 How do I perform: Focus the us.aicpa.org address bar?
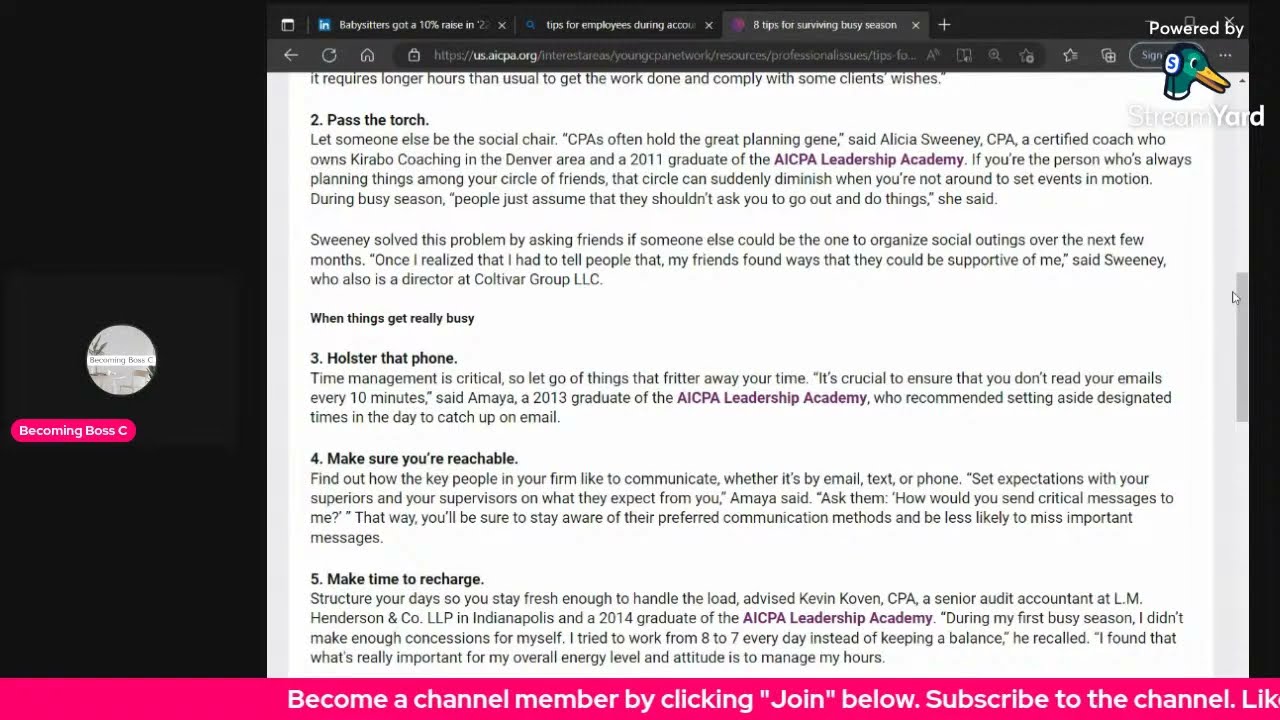point(674,55)
